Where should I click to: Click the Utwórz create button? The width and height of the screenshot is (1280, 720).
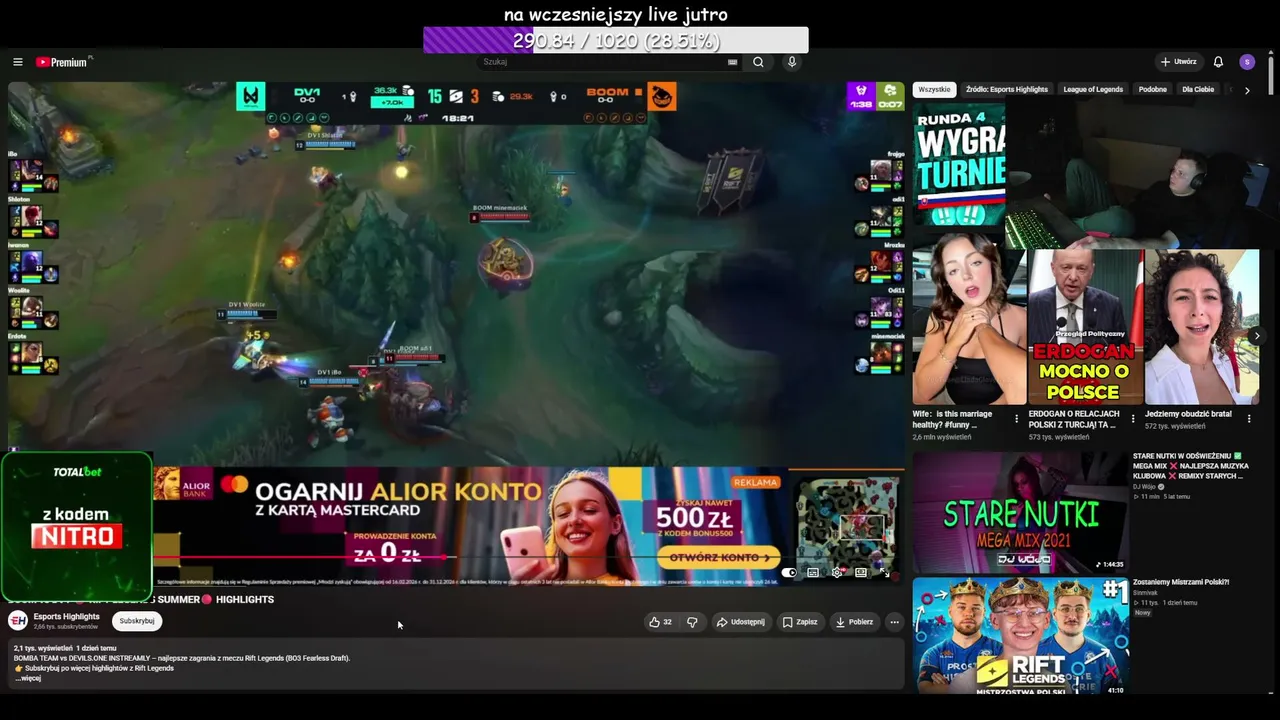[x=1179, y=62]
